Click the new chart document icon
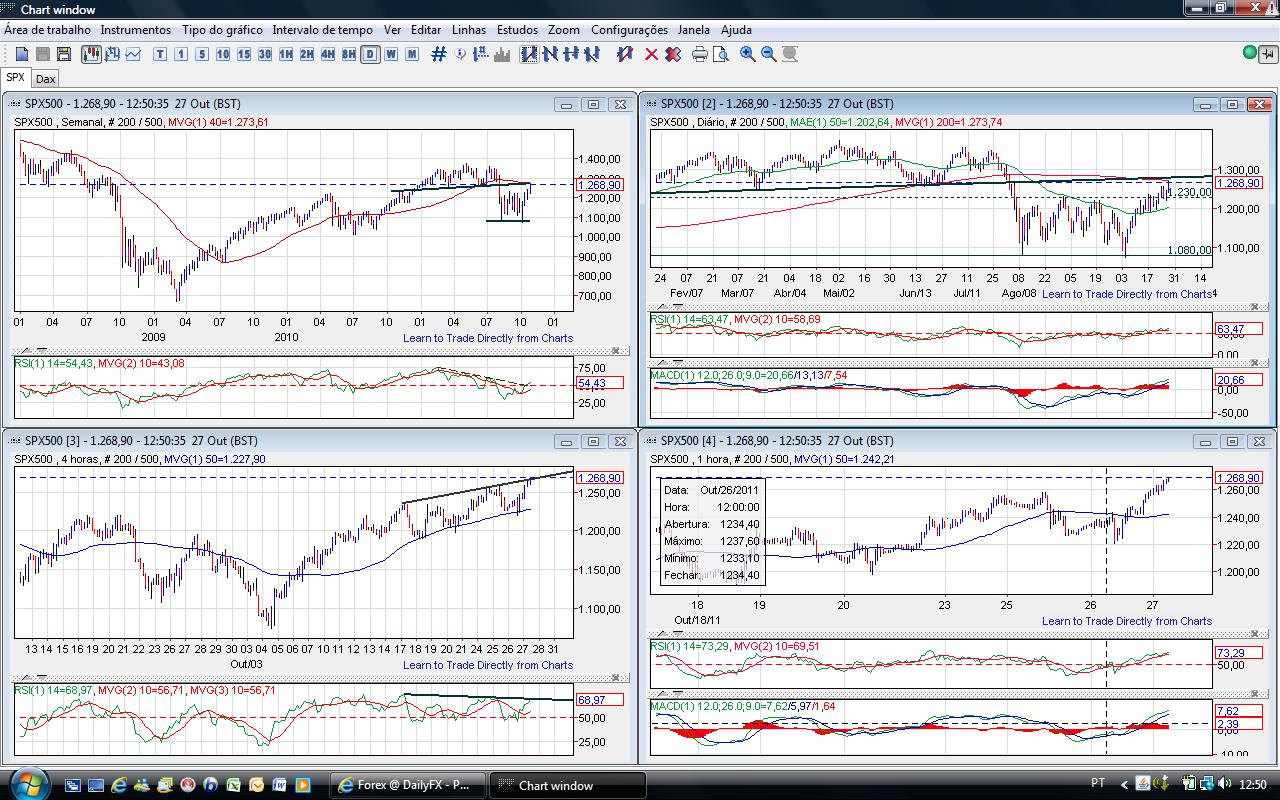 click(x=22, y=54)
